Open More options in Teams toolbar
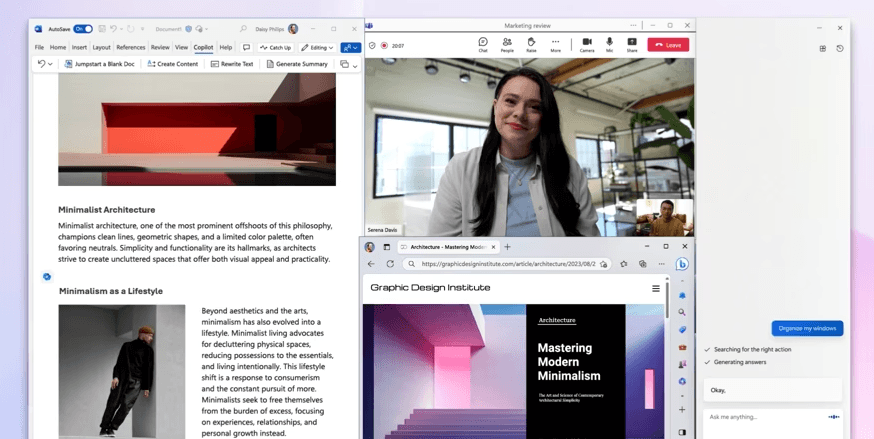Image resolution: width=874 pixels, height=439 pixels. tap(555, 45)
